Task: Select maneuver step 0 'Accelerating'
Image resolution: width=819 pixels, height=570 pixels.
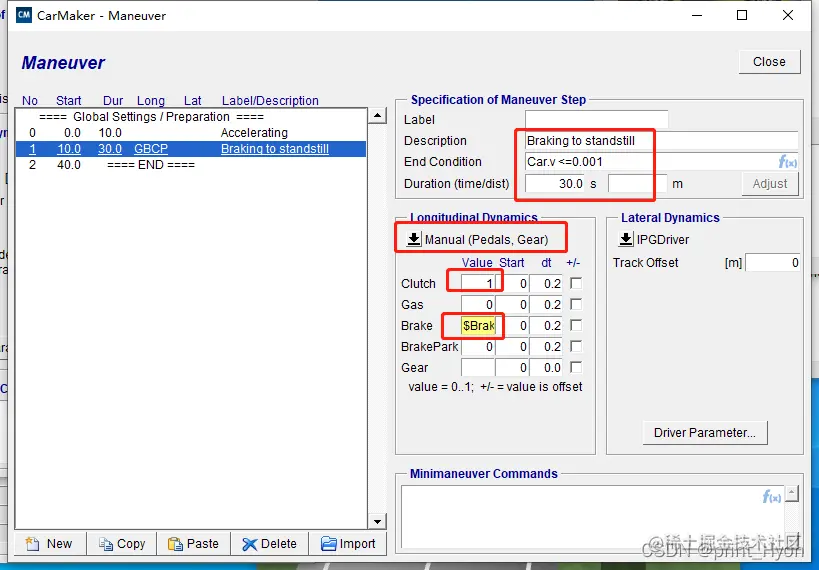Action: (191, 133)
